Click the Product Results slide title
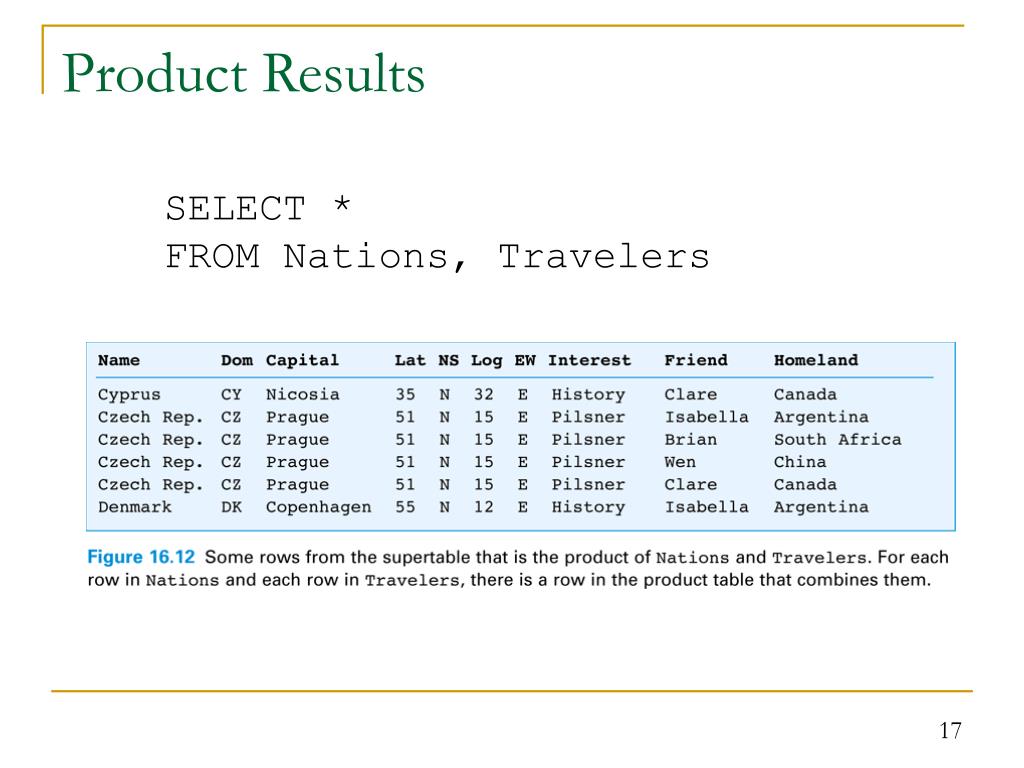The image size is (1024, 768). pos(244,73)
